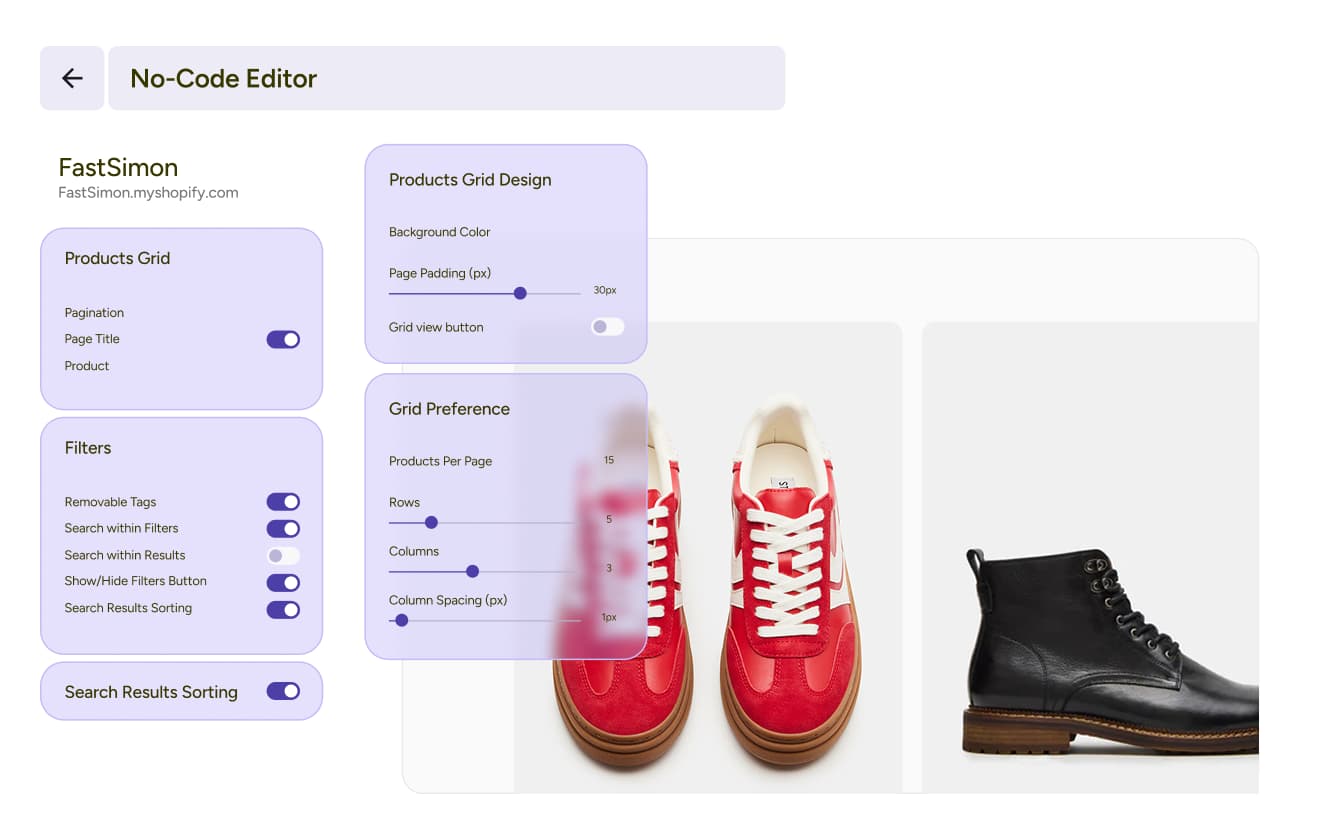Toggle Show/Hide Filters Button switch
1324x840 pixels.
pyautogui.click(x=283, y=582)
